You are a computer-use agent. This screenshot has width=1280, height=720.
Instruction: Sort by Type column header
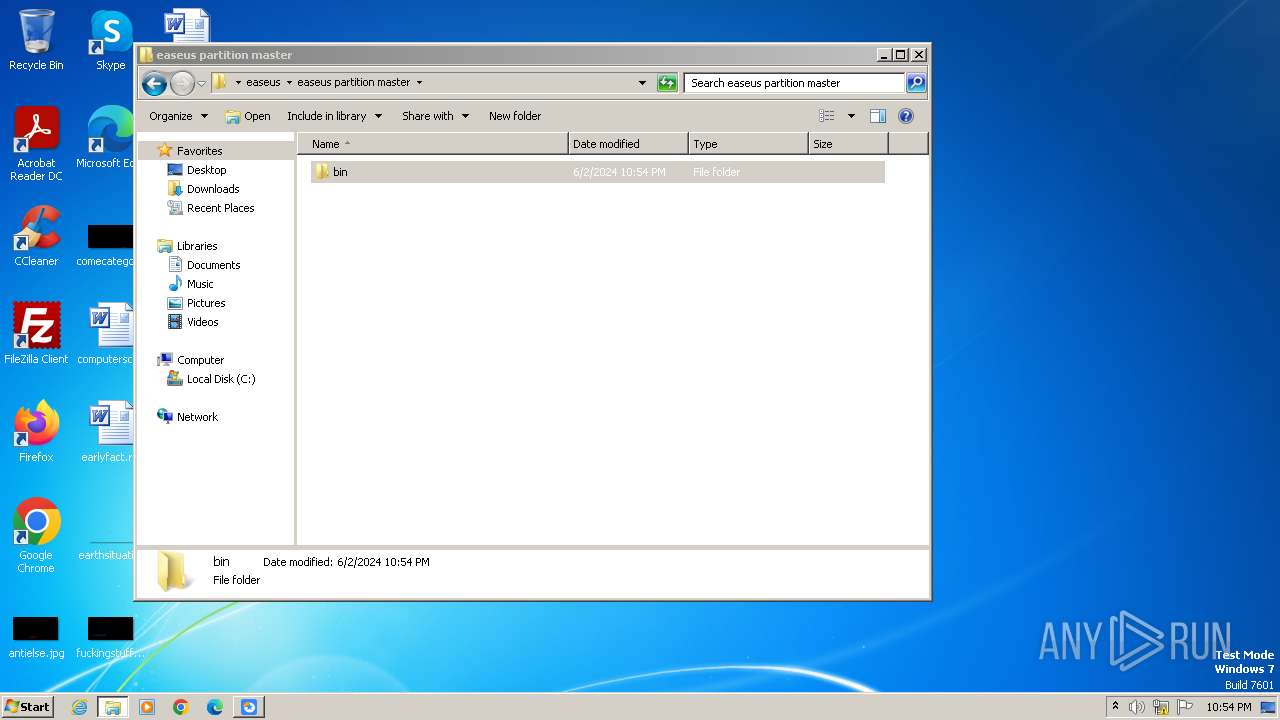click(x=748, y=144)
